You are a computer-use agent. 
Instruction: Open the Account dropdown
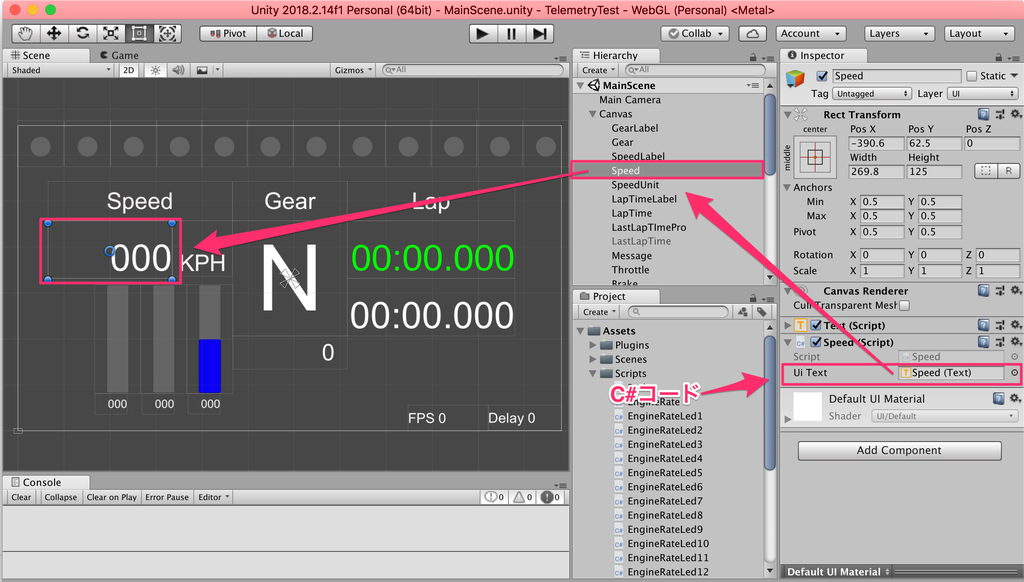810,33
